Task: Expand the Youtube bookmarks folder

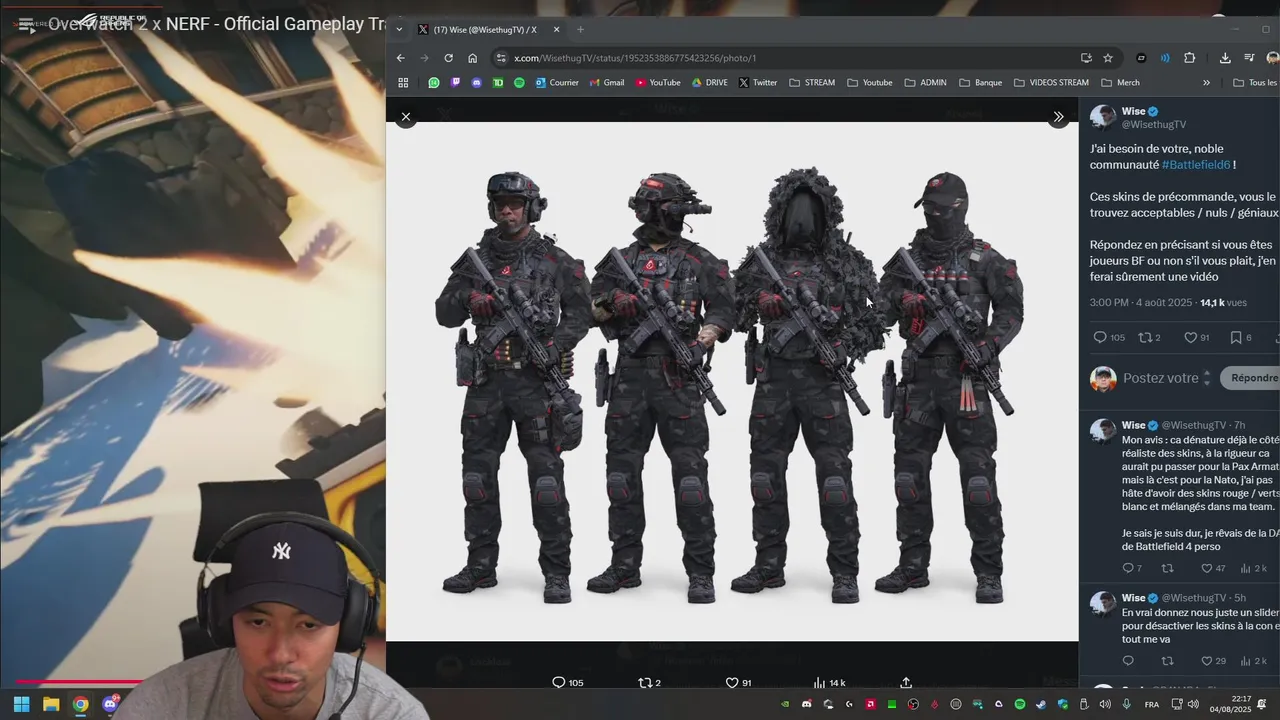Action: (869, 83)
